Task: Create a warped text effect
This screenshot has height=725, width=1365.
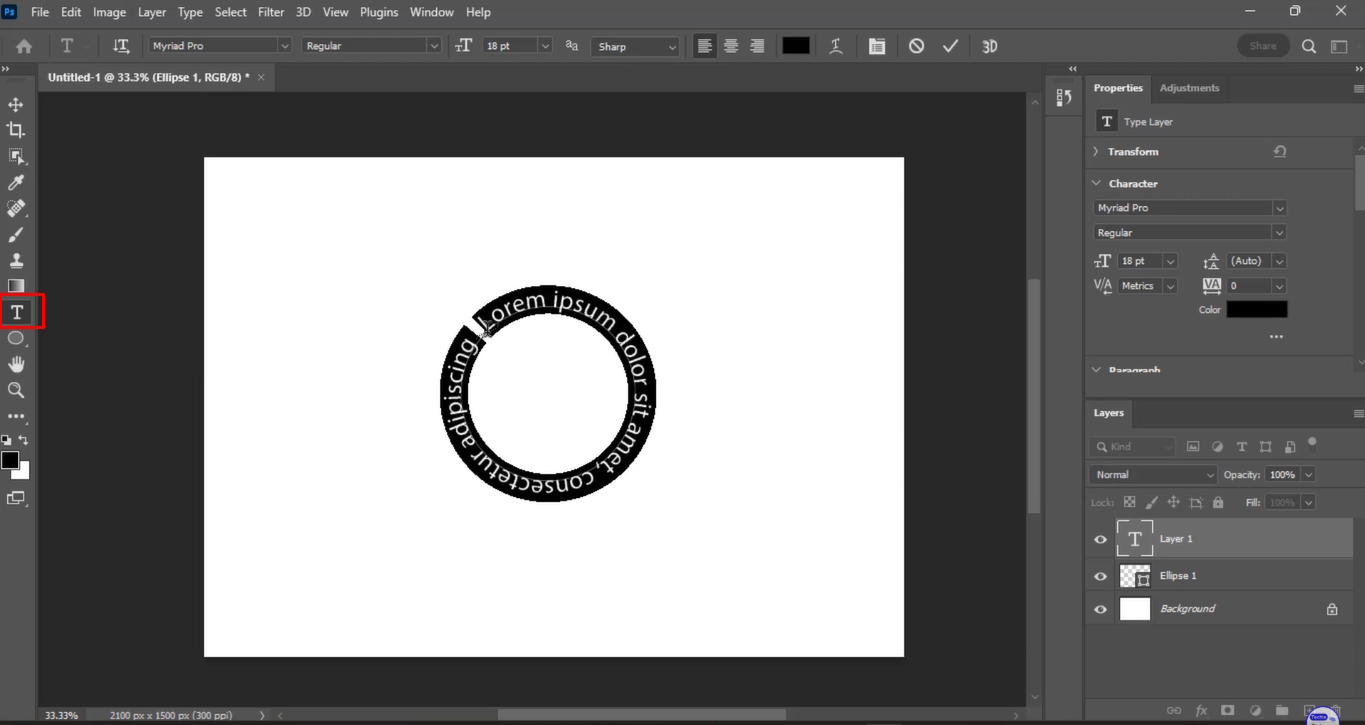Action: coord(836,45)
